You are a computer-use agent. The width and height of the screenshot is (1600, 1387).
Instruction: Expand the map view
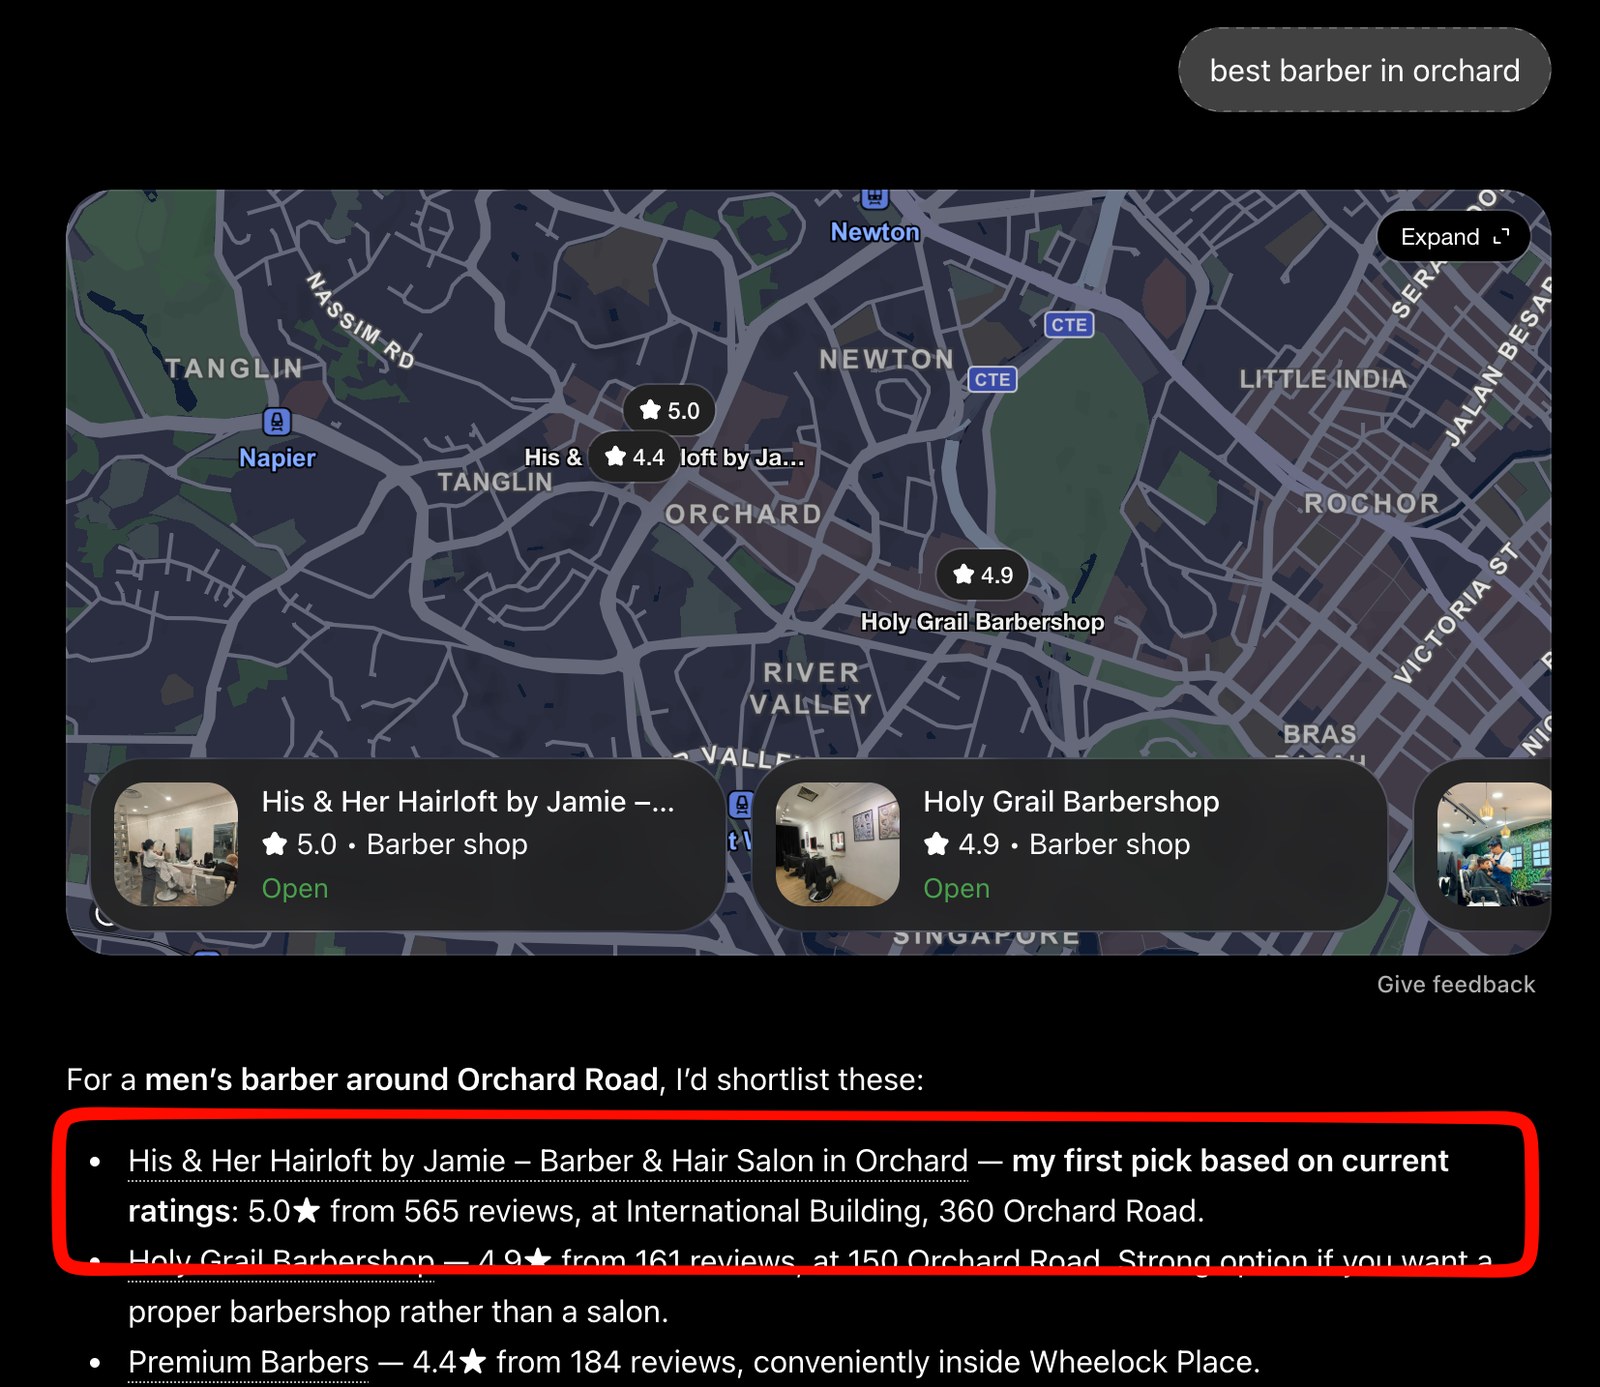pos(1453,237)
